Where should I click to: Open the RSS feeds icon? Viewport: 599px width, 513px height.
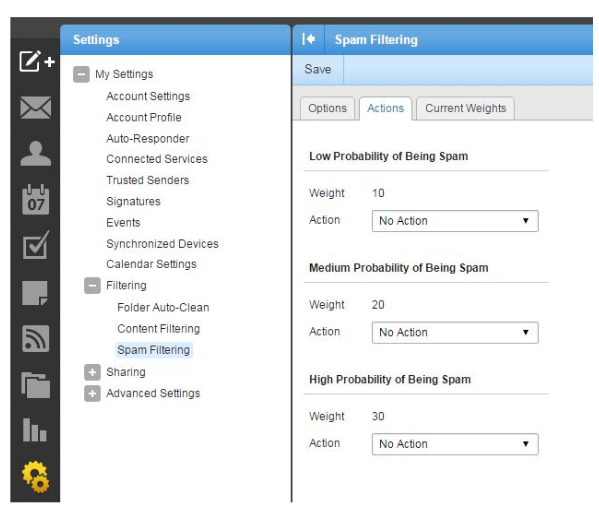(36, 339)
